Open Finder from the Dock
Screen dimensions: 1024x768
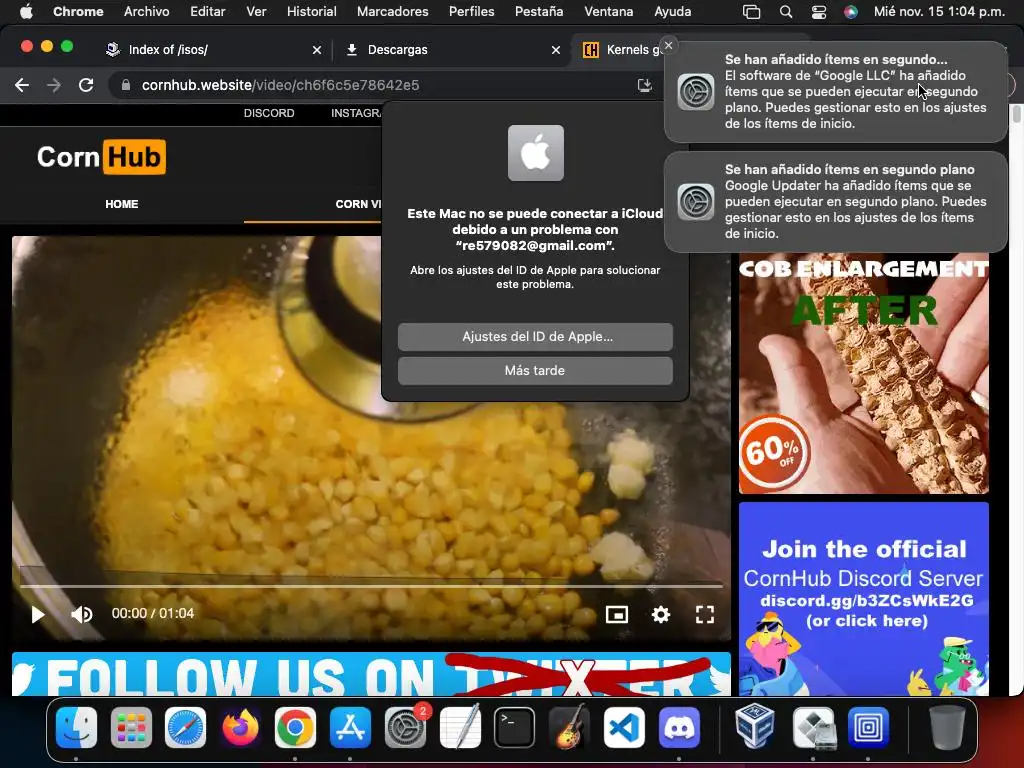76,727
